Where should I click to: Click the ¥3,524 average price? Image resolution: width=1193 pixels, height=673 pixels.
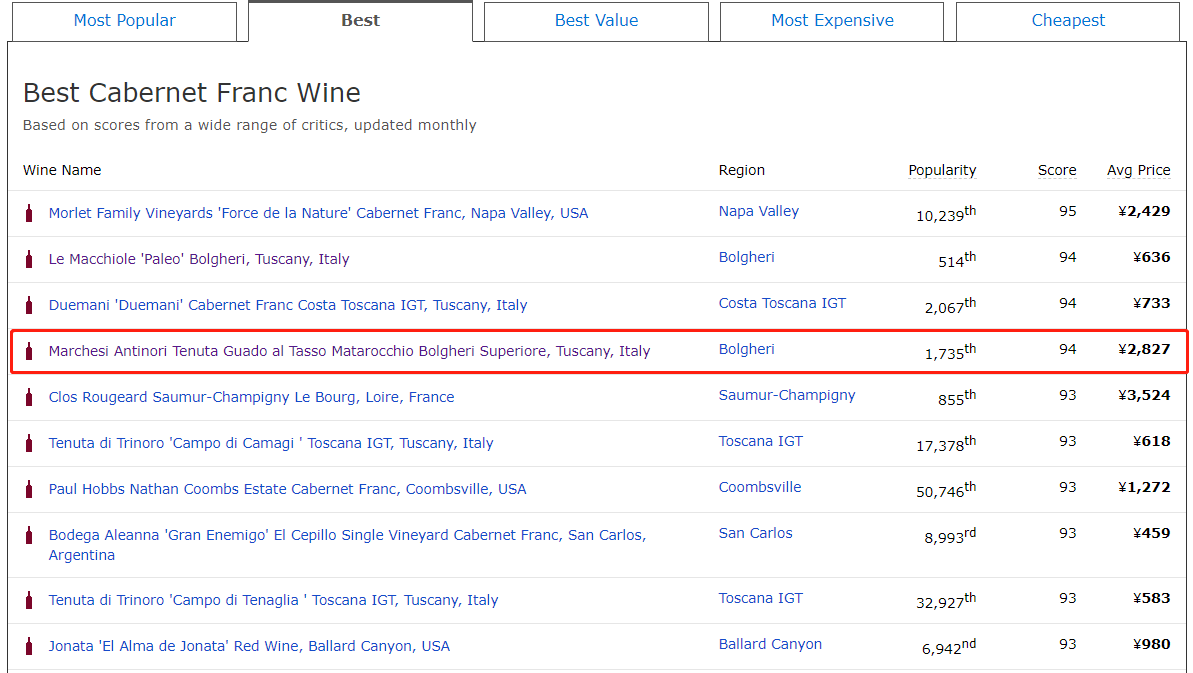point(1144,395)
